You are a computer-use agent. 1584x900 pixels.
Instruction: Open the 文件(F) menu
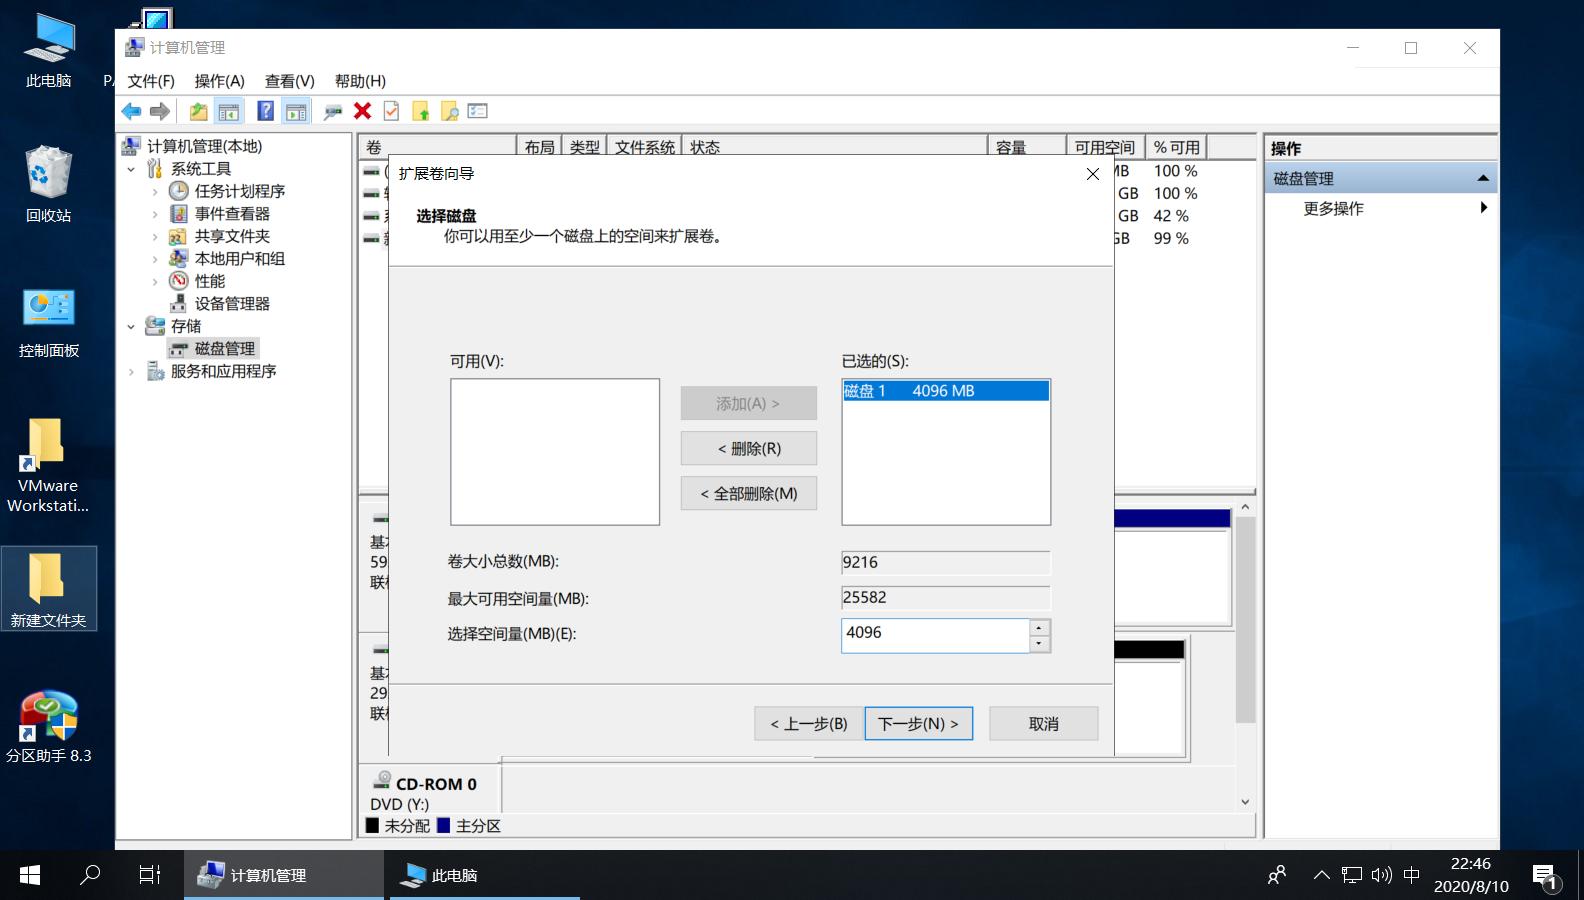click(x=151, y=81)
